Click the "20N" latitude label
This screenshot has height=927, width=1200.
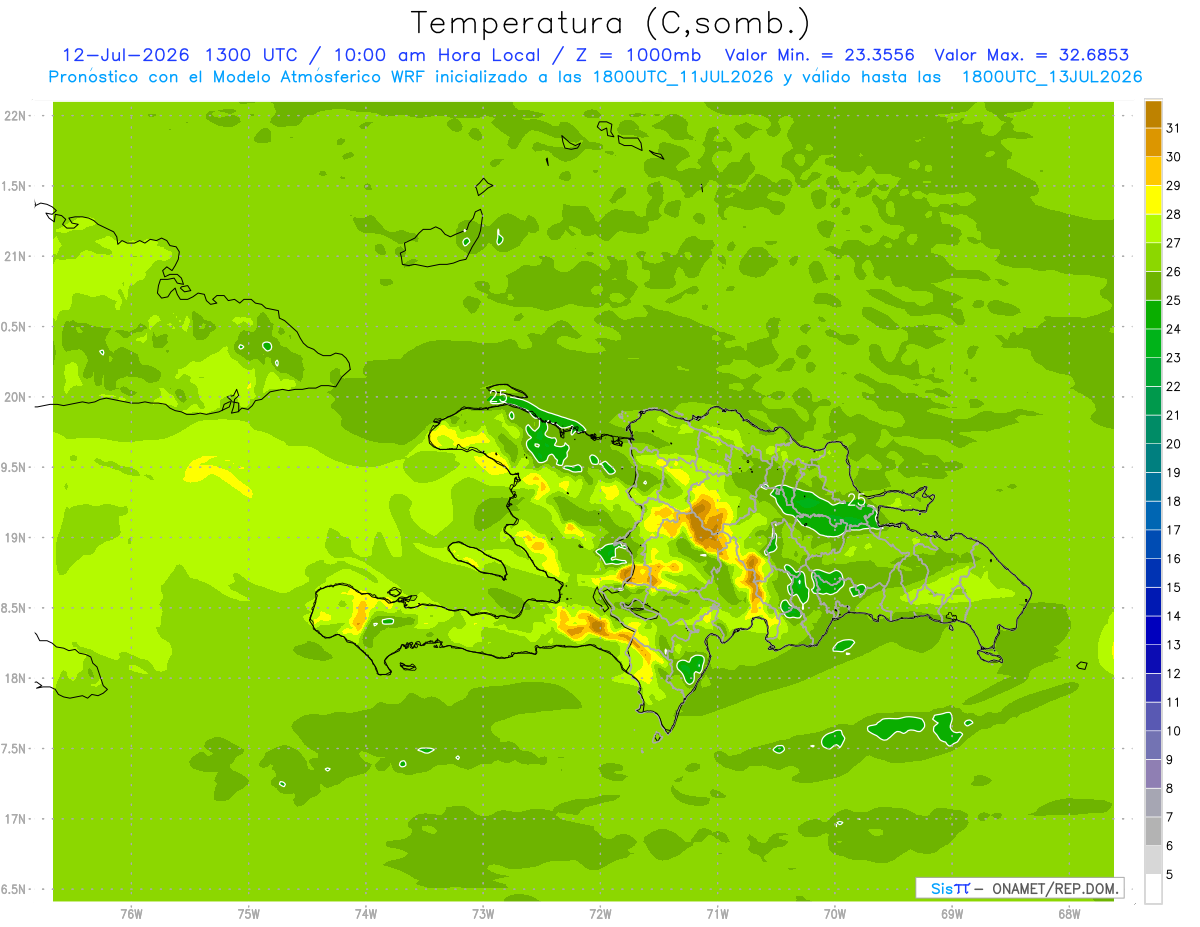pos(17,397)
